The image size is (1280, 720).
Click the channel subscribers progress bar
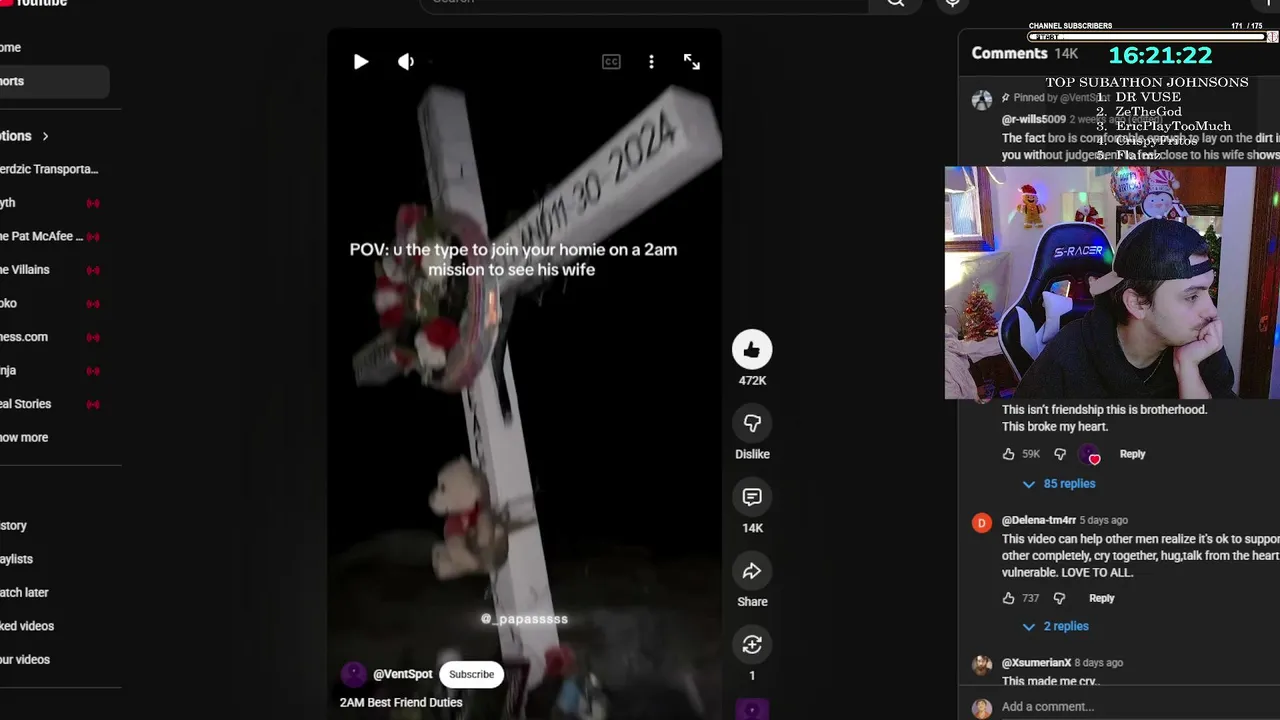(x=1146, y=37)
